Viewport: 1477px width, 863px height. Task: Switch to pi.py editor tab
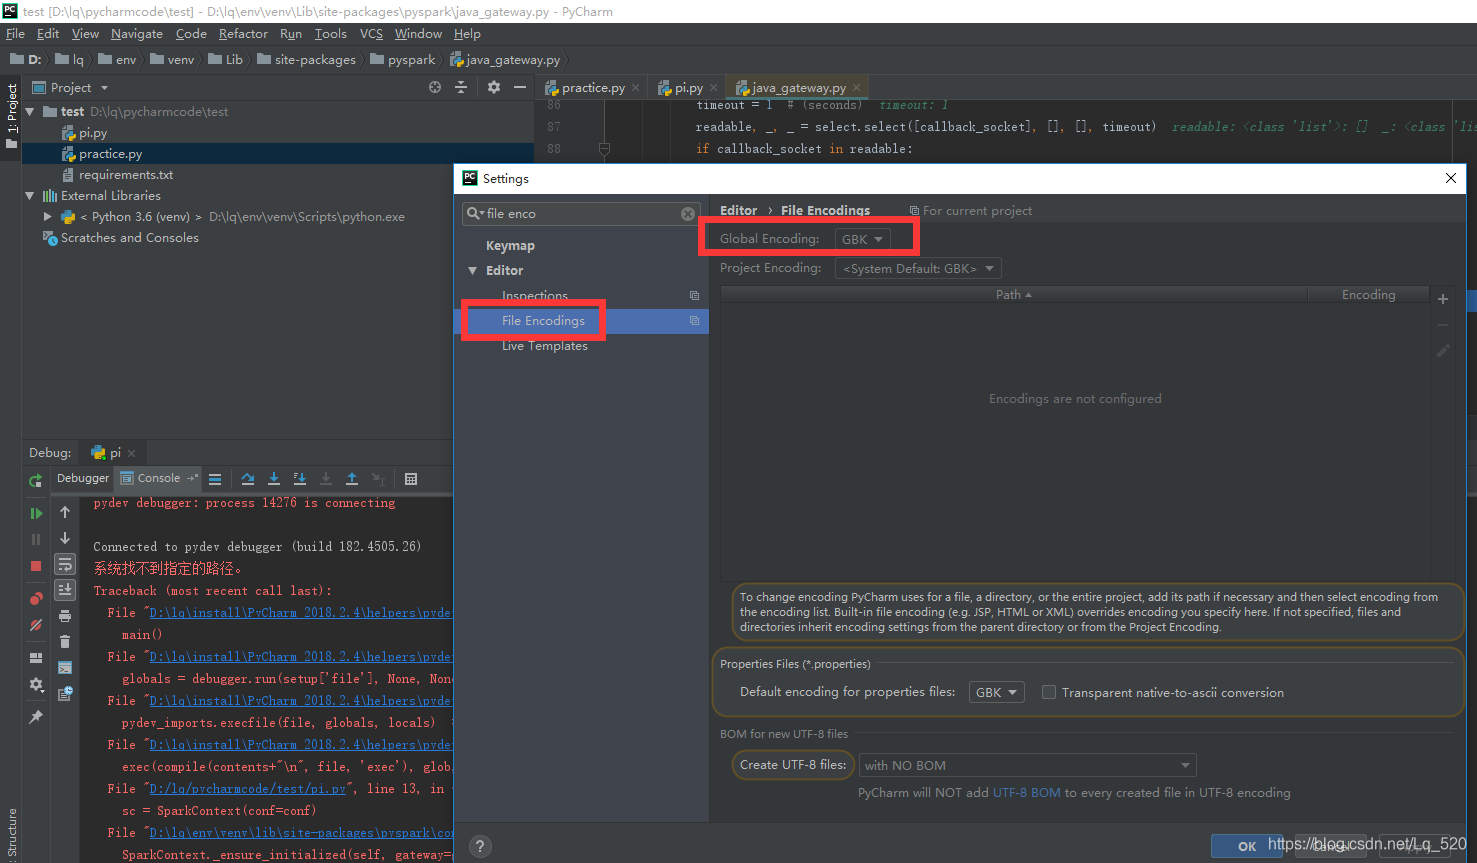(x=687, y=88)
